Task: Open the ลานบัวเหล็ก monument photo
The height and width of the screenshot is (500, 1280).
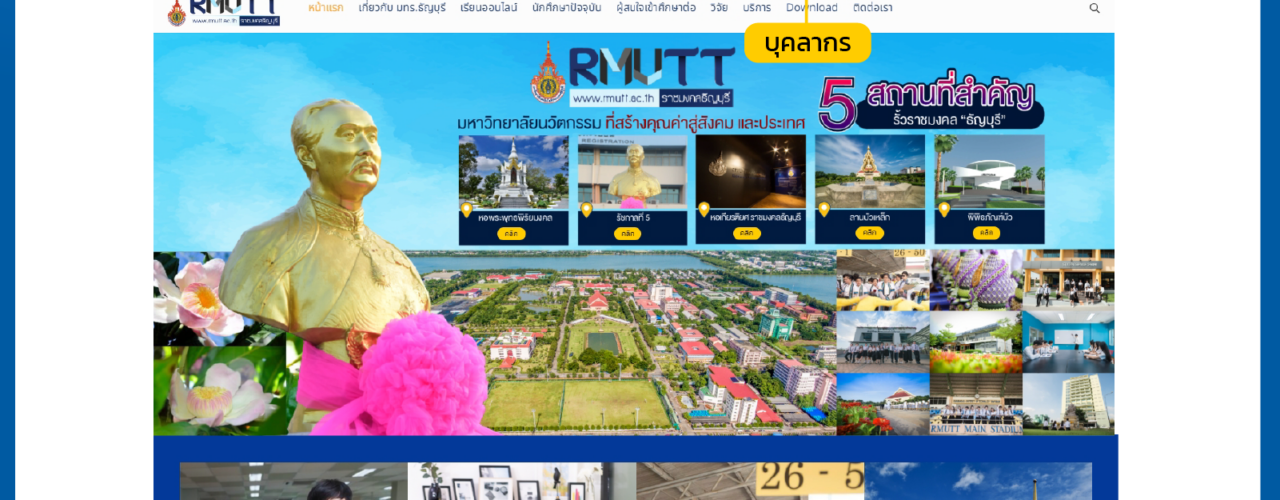Action: coord(870,171)
